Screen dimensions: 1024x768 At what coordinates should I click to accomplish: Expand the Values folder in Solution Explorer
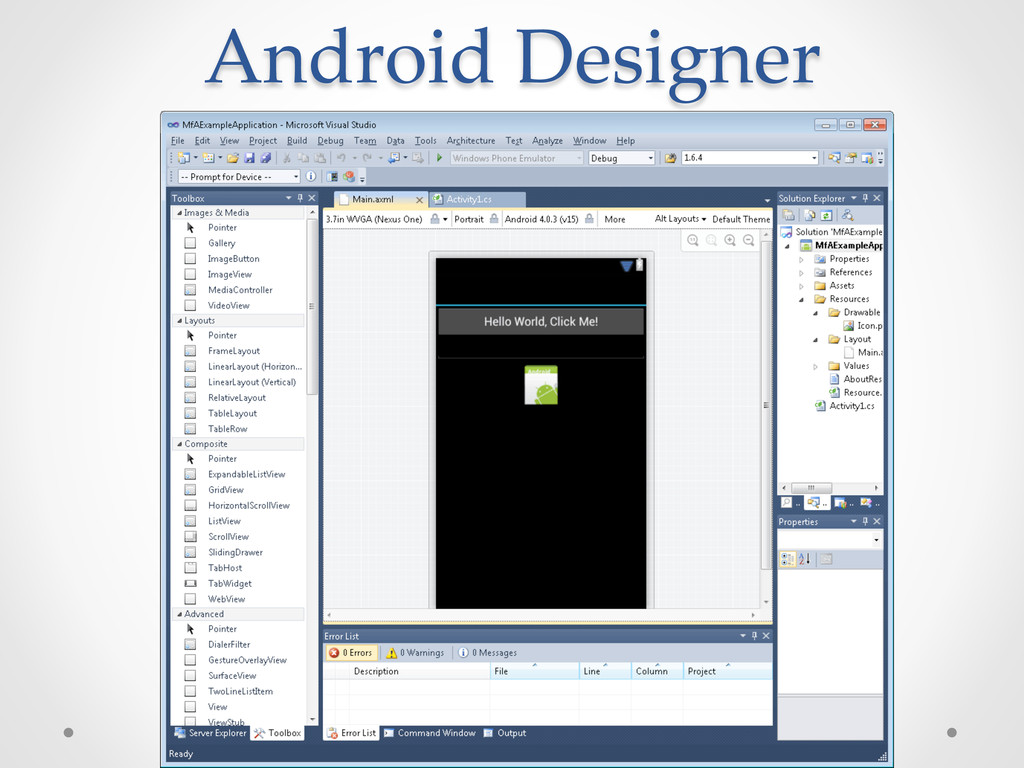(815, 366)
